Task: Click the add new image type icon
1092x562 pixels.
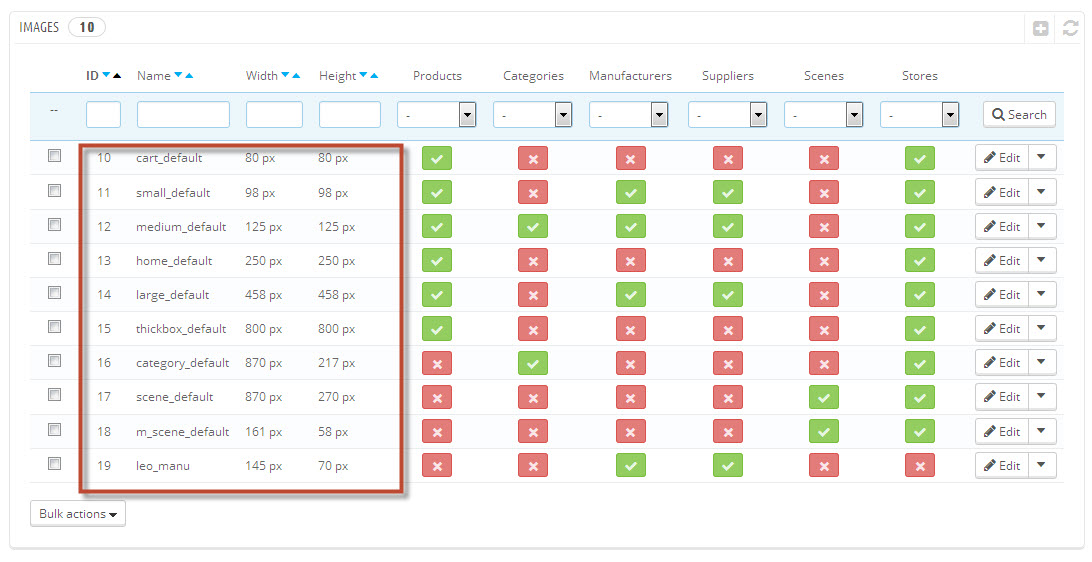Action: click(1040, 28)
